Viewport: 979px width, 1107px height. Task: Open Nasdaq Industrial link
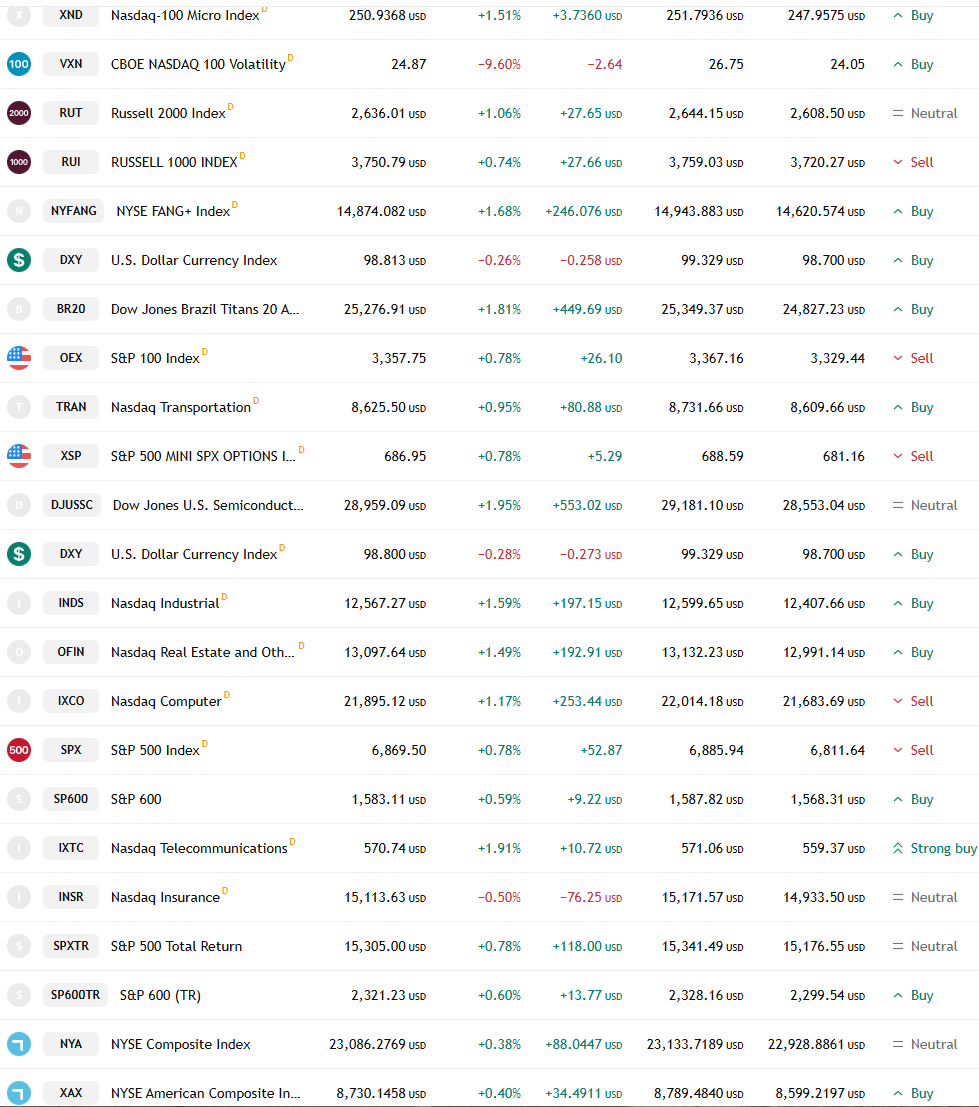(165, 604)
